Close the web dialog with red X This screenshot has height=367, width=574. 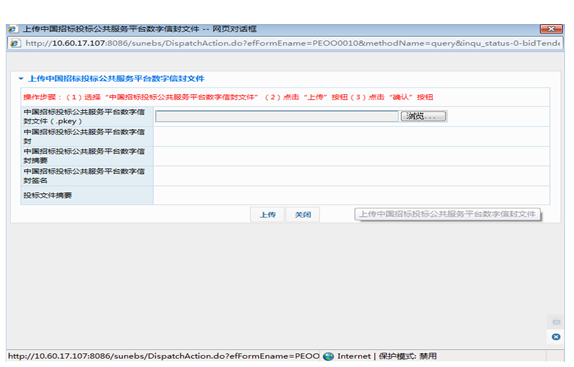click(551, 29)
